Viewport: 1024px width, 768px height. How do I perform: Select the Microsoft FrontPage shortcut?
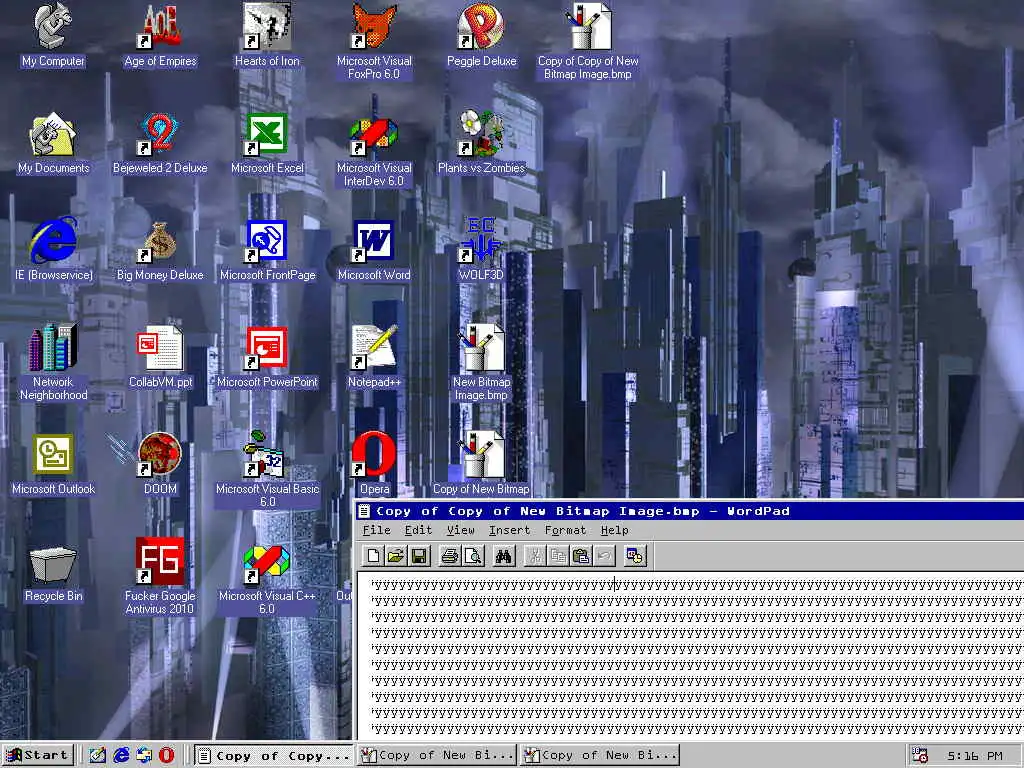click(266, 249)
